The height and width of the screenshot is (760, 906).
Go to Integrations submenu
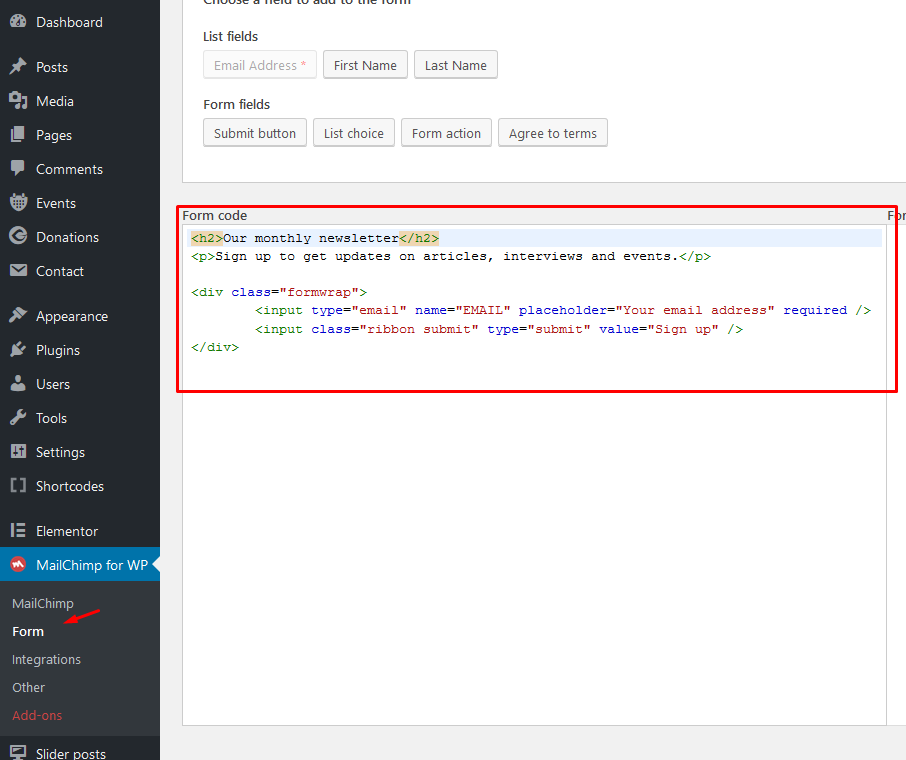click(x=46, y=659)
